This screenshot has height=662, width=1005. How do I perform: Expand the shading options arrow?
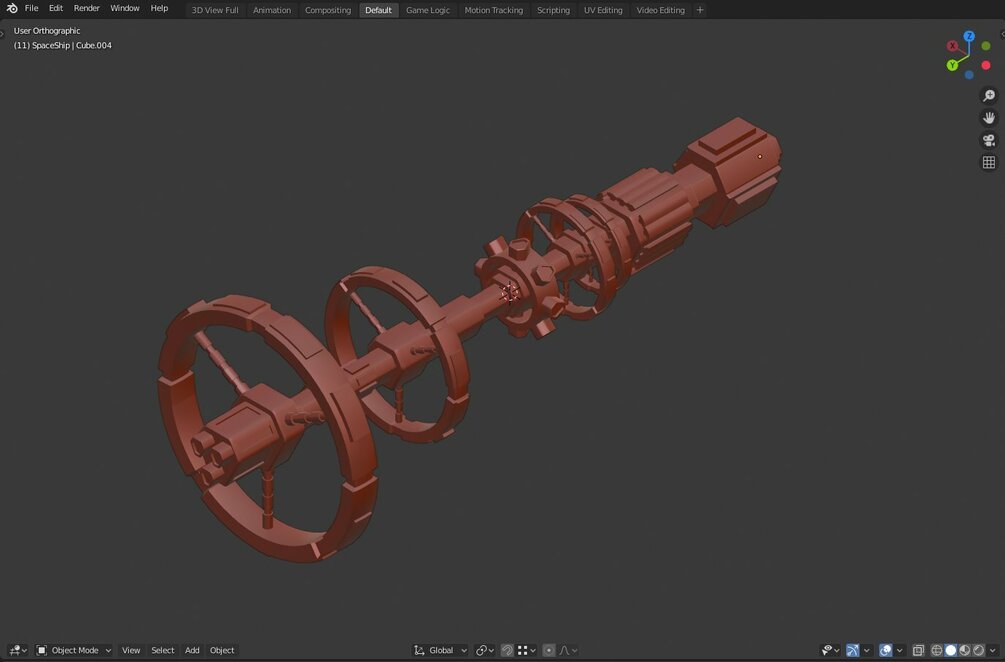(x=993, y=650)
